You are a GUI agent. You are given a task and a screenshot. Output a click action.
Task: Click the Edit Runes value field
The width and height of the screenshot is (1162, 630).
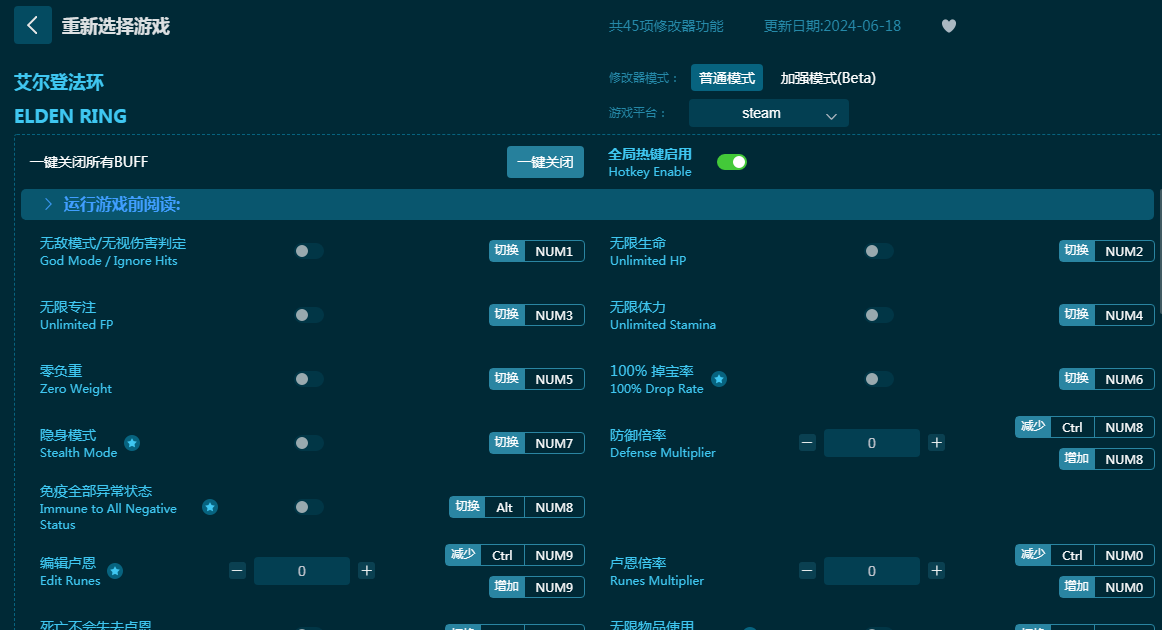tap(302, 571)
